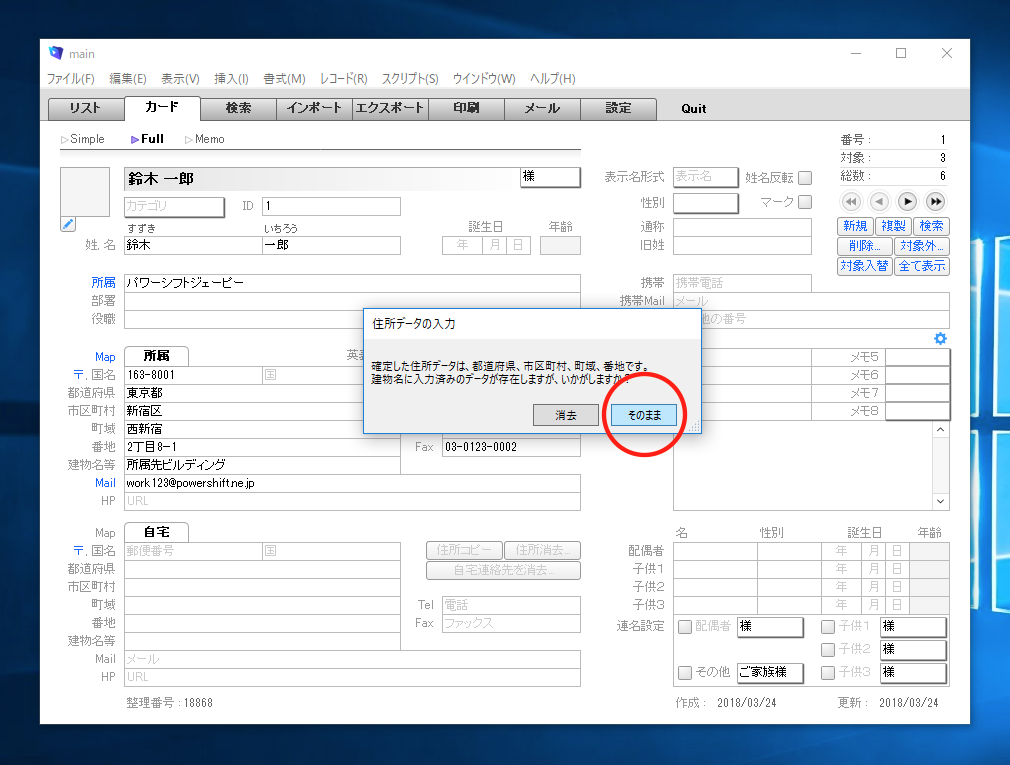
Task: Jump to the last record arrow
Action: point(935,202)
